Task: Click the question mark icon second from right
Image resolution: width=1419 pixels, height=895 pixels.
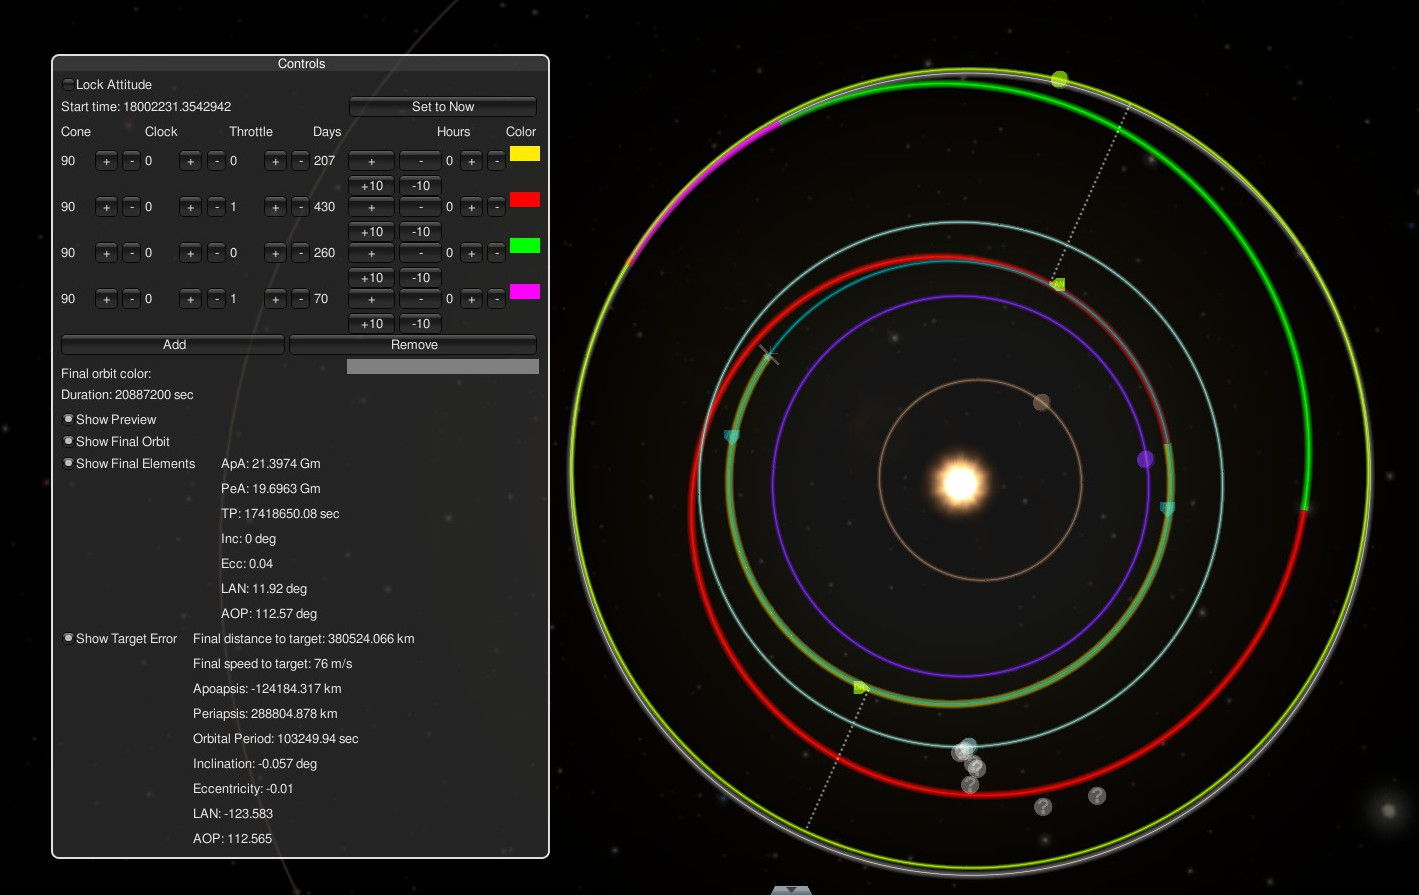Action: (1043, 806)
